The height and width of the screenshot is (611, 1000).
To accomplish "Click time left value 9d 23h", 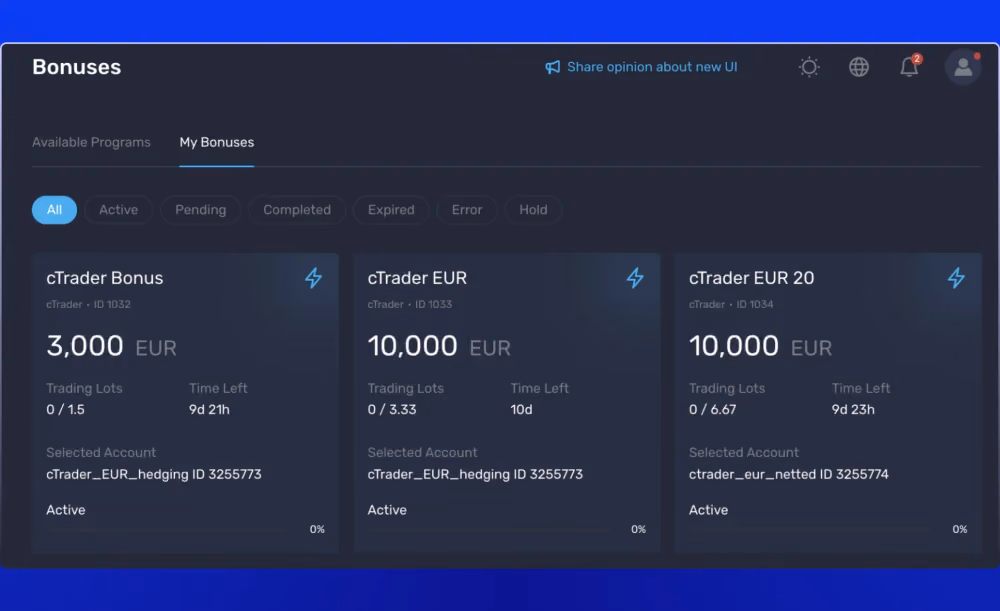I will pyautogui.click(x=853, y=409).
